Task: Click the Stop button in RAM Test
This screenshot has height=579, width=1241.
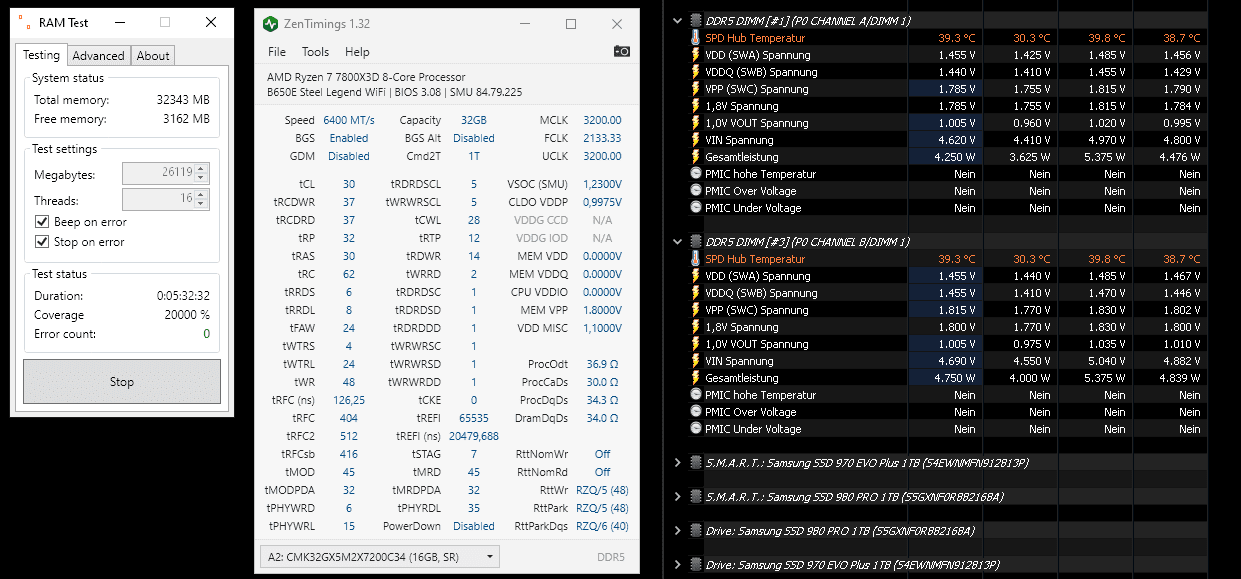Action: pyautogui.click(x=122, y=382)
